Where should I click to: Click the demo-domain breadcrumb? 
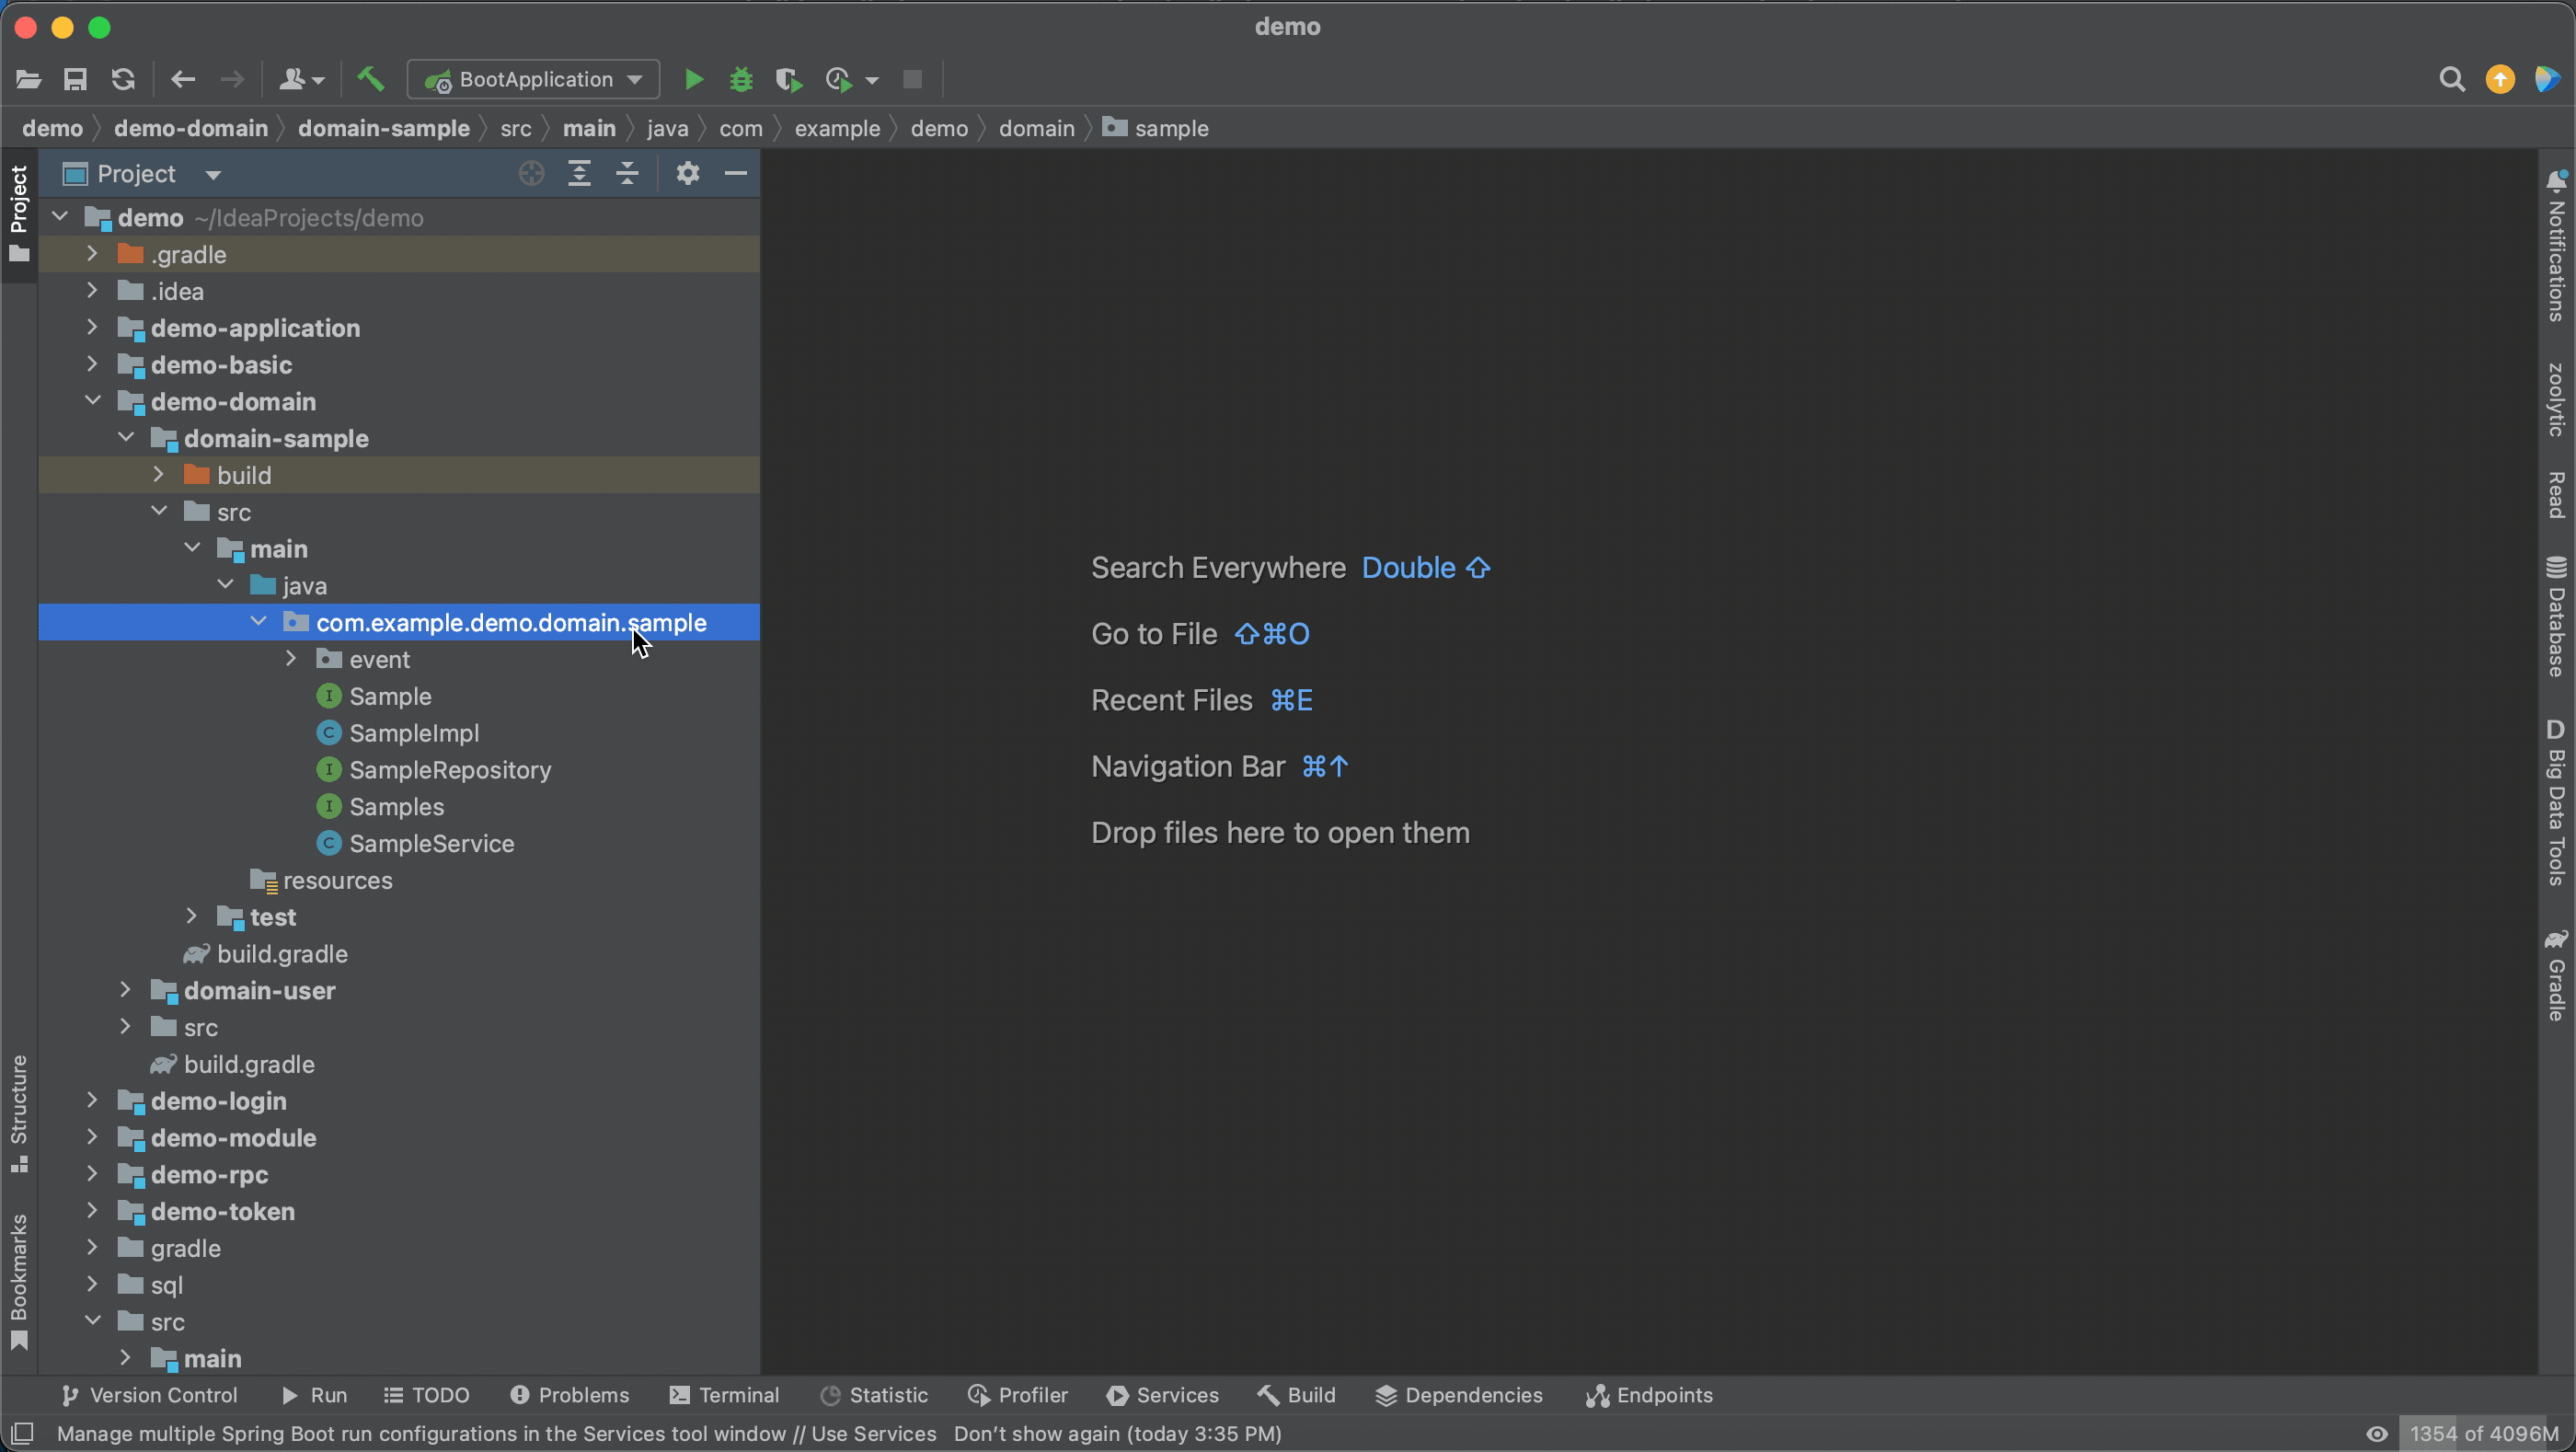click(x=191, y=128)
